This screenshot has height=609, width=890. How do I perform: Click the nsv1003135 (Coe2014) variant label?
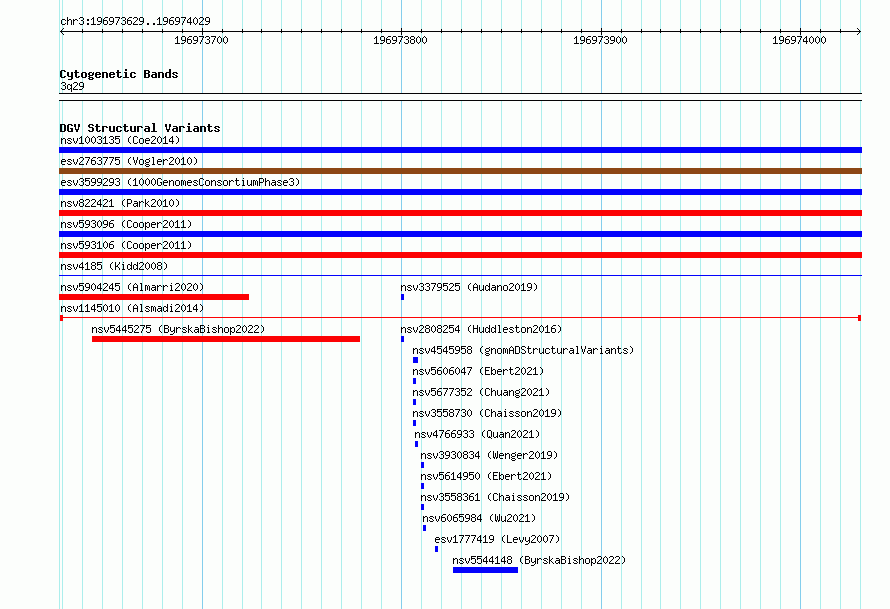[x=120, y=140]
